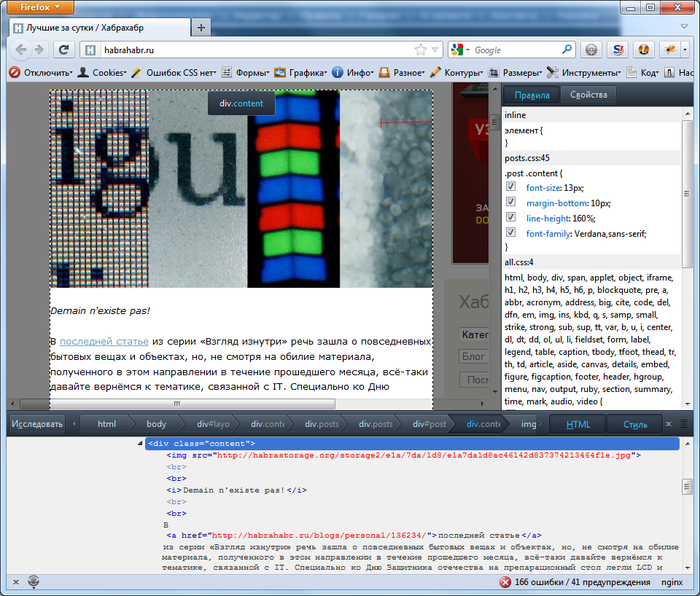Open the URL bar history dropdown arrow
The image size is (700, 596).
point(434,50)
